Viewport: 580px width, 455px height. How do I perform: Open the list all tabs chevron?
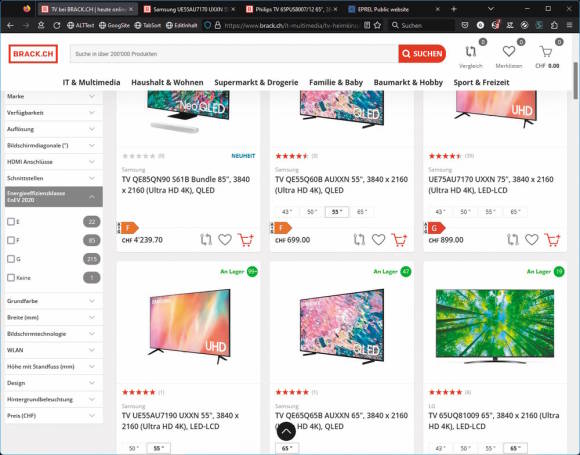(x=491, y=9)
